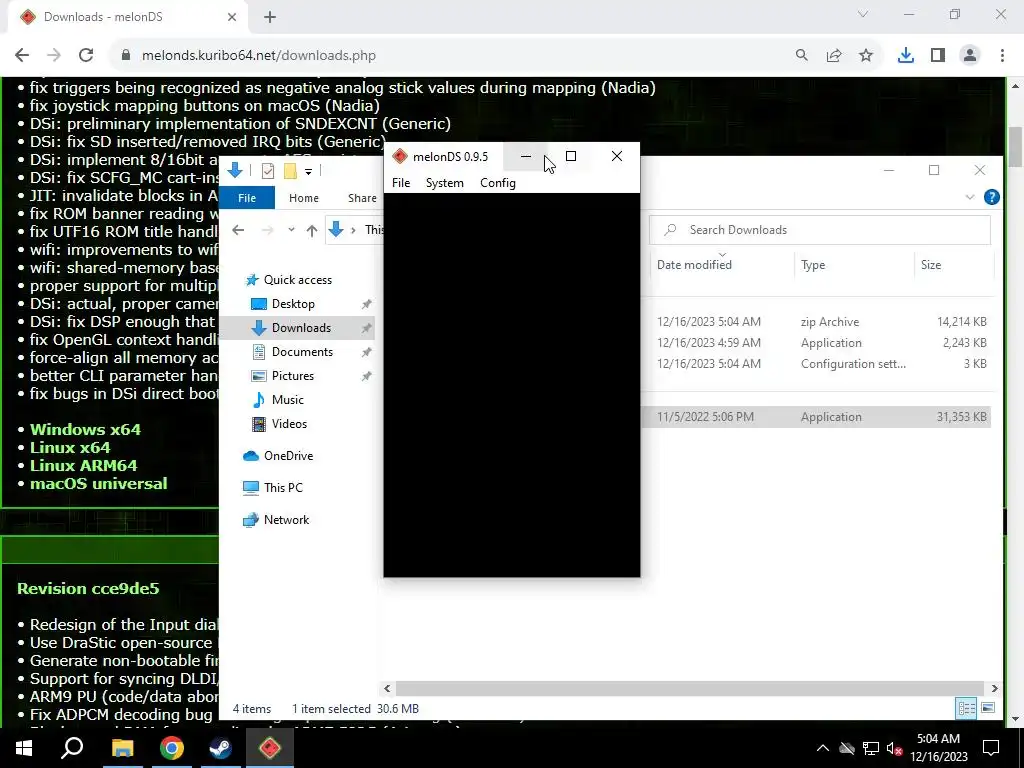
Task: Open a new Chrome tab
Action: click(270, 17)
